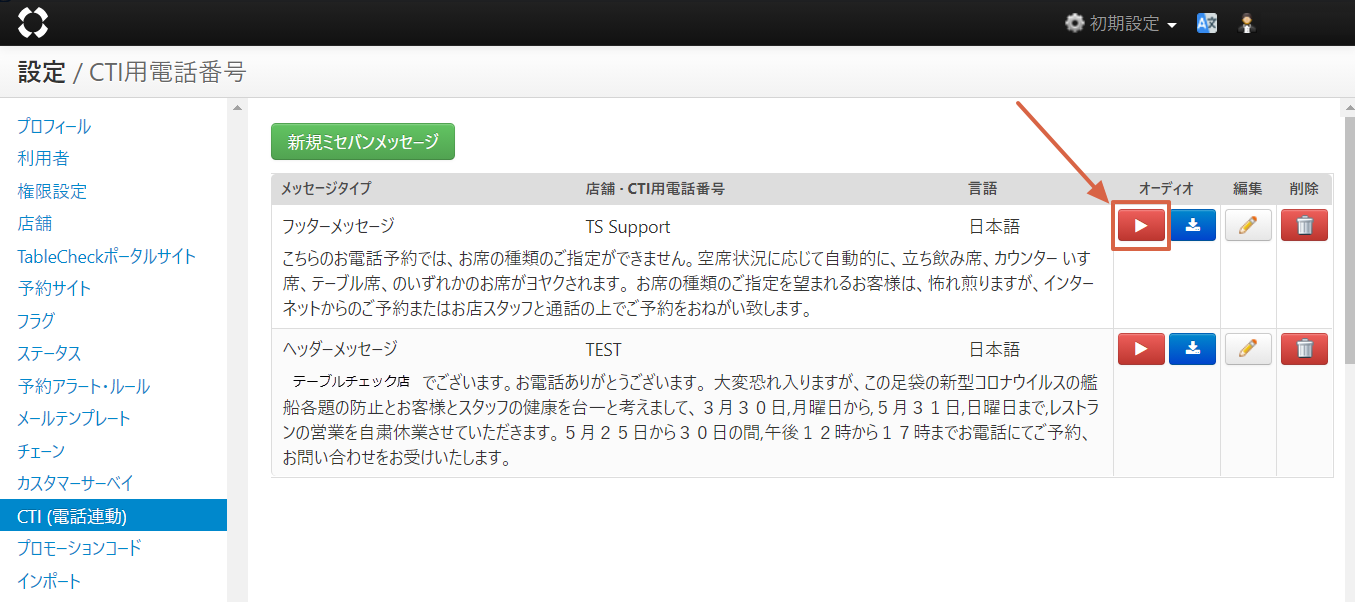
Task: Delete the フッターメッセージ row
Action: click(1304, 226)
